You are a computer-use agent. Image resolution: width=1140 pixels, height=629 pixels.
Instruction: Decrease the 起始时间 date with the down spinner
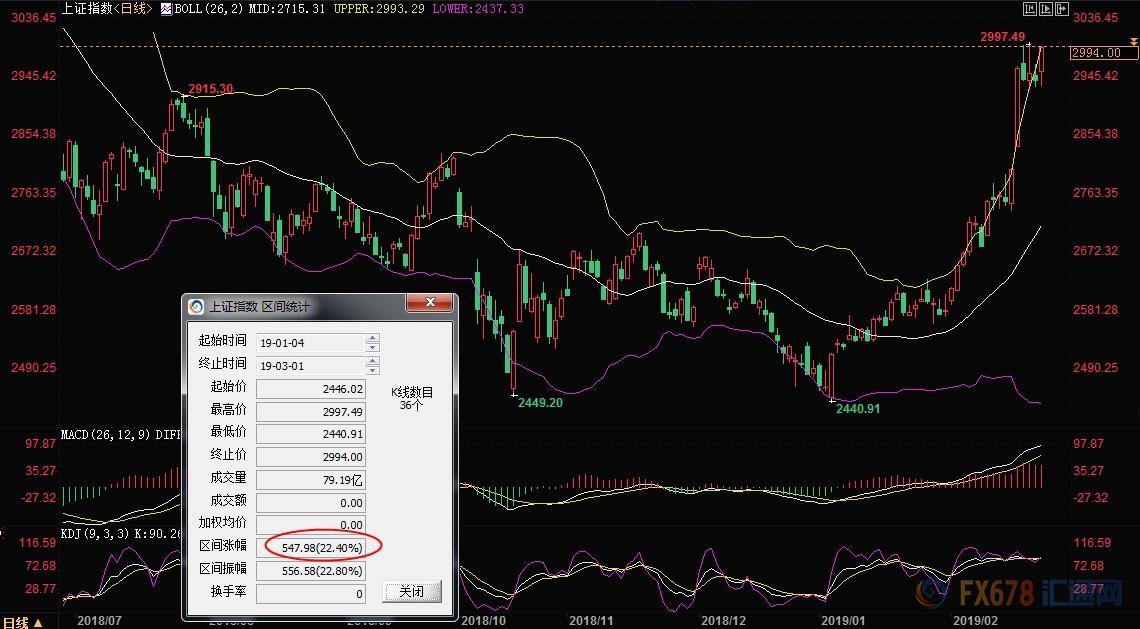(372, 346)
